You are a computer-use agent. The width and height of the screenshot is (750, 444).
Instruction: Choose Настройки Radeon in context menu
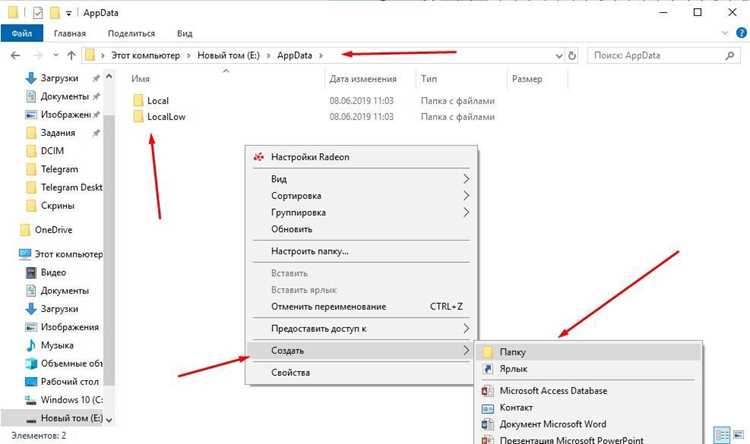(x=361, y=157)
